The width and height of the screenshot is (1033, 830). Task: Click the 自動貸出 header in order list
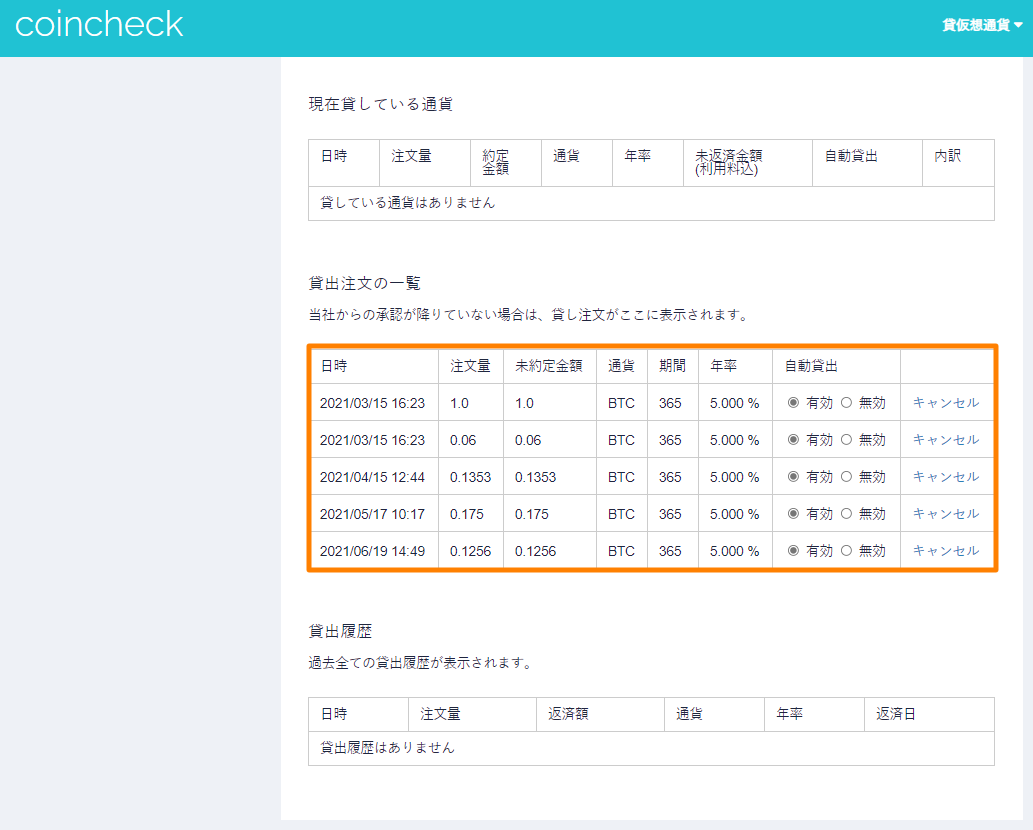coord(811,366)
